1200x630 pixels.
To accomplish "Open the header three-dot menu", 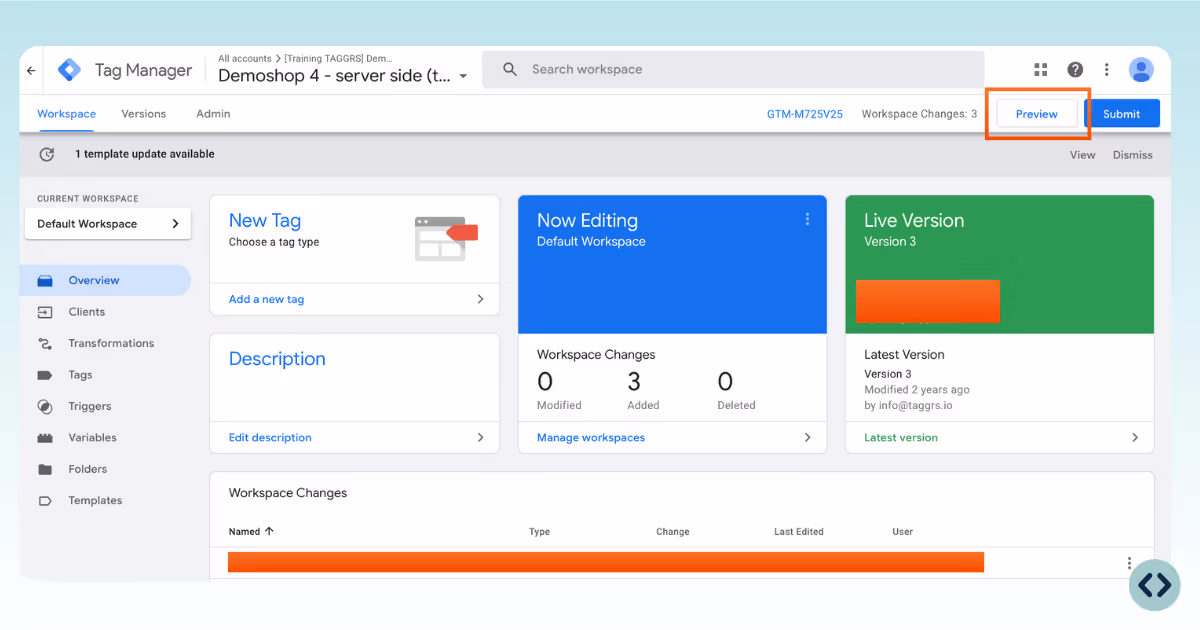I will coord(1106,69).
